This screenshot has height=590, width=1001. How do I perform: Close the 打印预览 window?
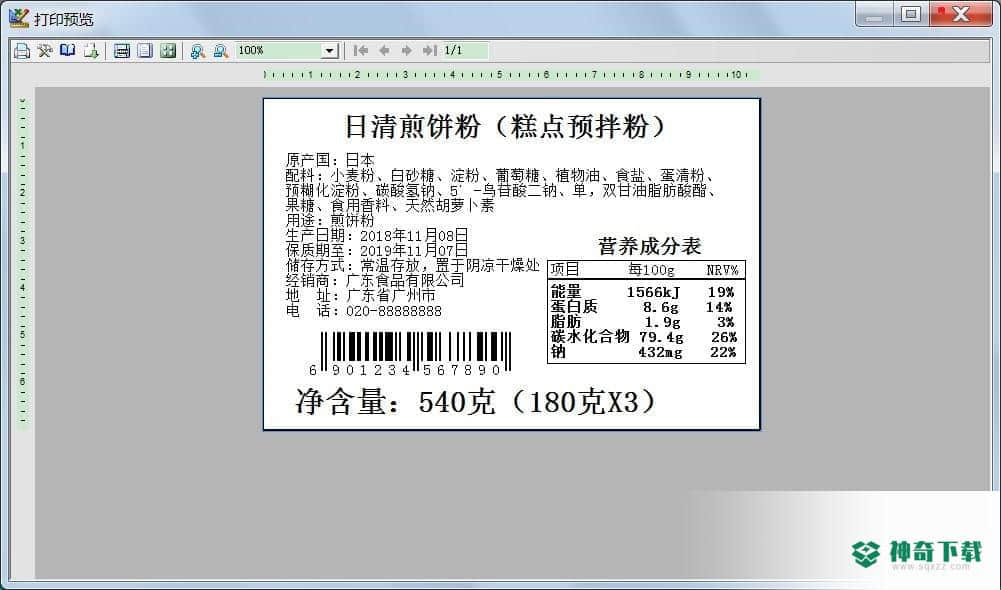[x=960, y=15]
